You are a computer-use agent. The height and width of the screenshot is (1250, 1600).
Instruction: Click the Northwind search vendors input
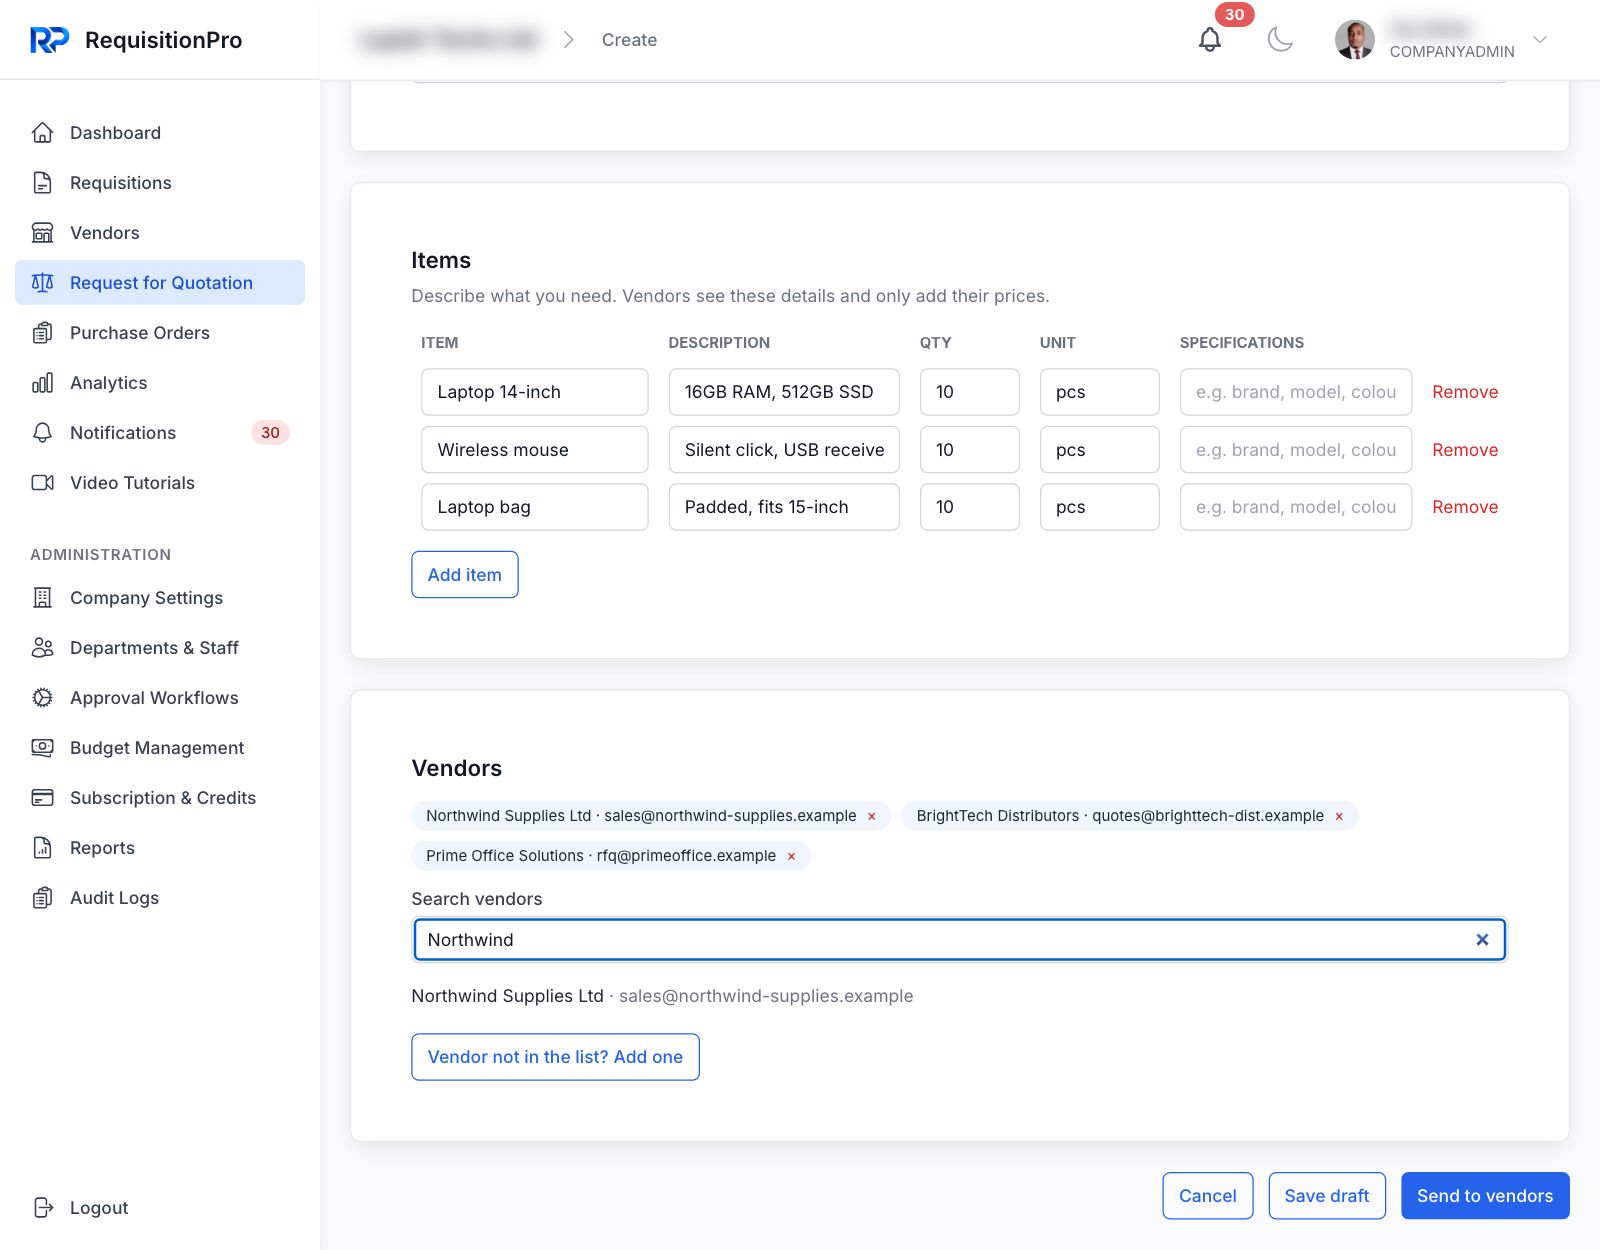959,940
